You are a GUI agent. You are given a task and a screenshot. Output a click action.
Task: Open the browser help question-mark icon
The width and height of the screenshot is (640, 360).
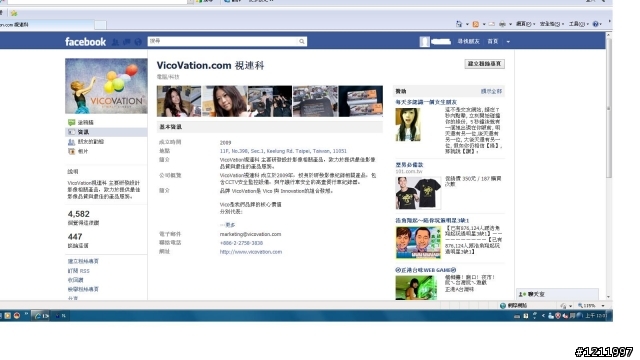[x=596, y=24]
